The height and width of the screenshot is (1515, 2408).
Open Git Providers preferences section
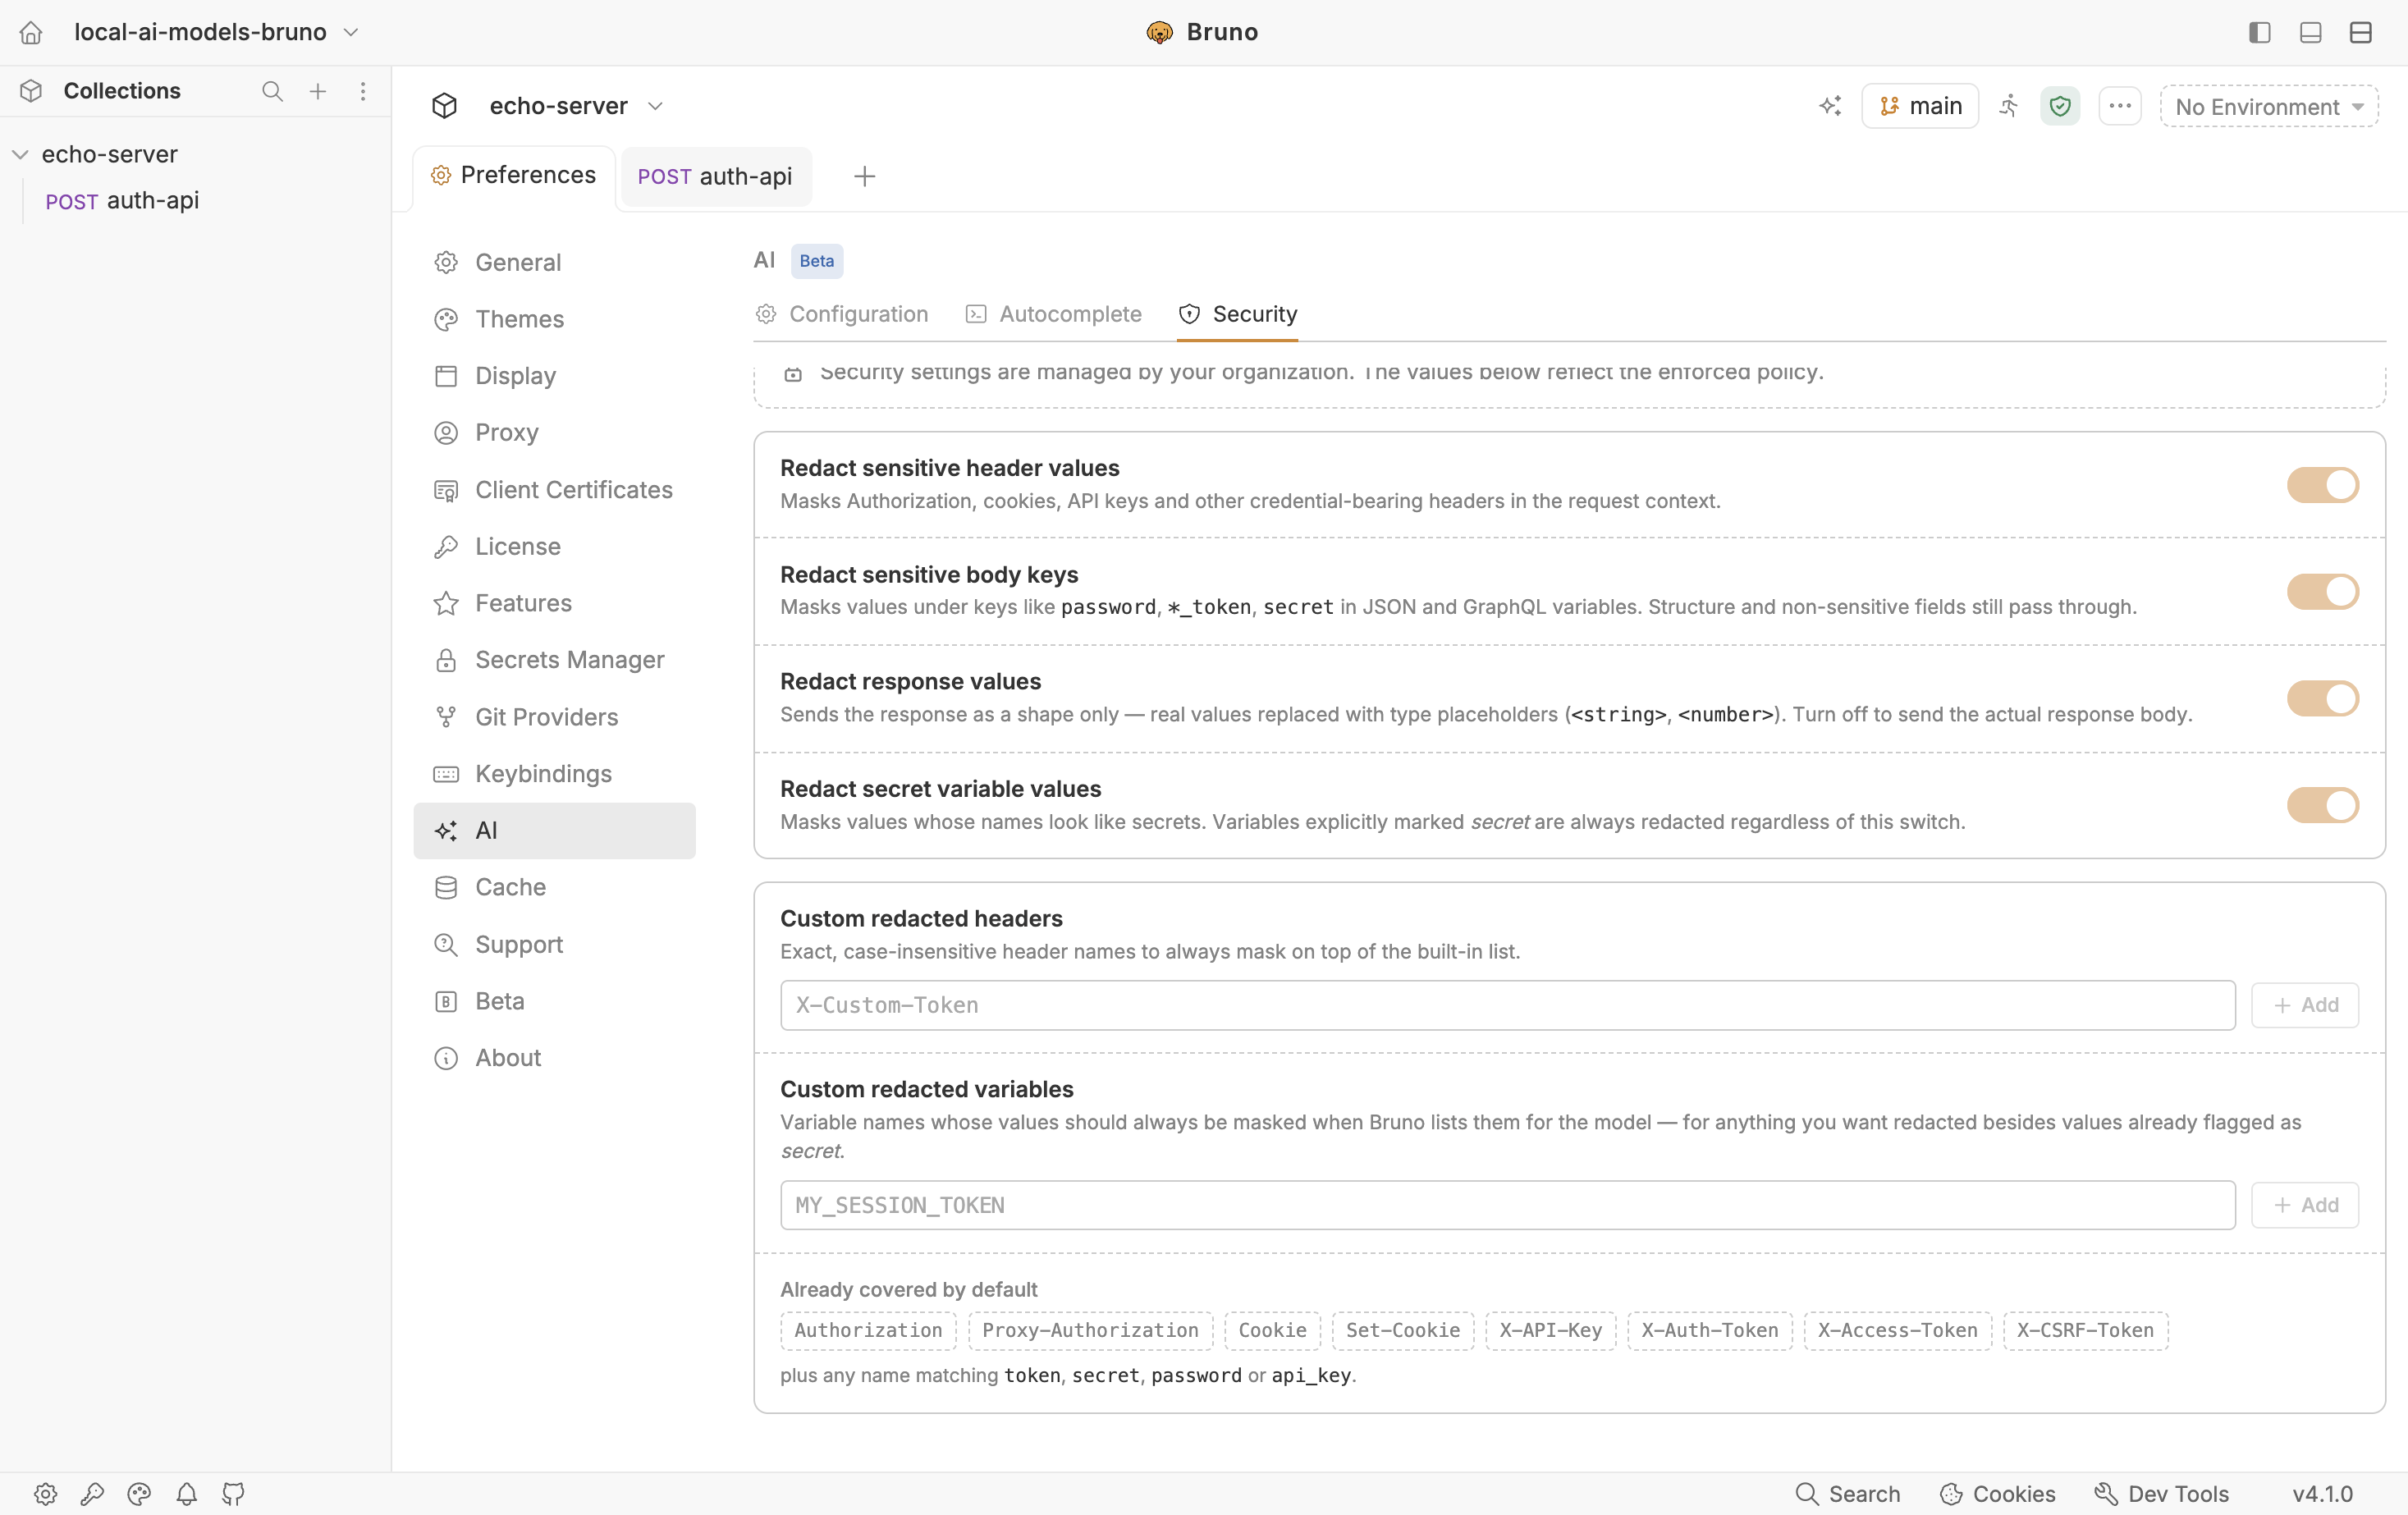(554, 717)
